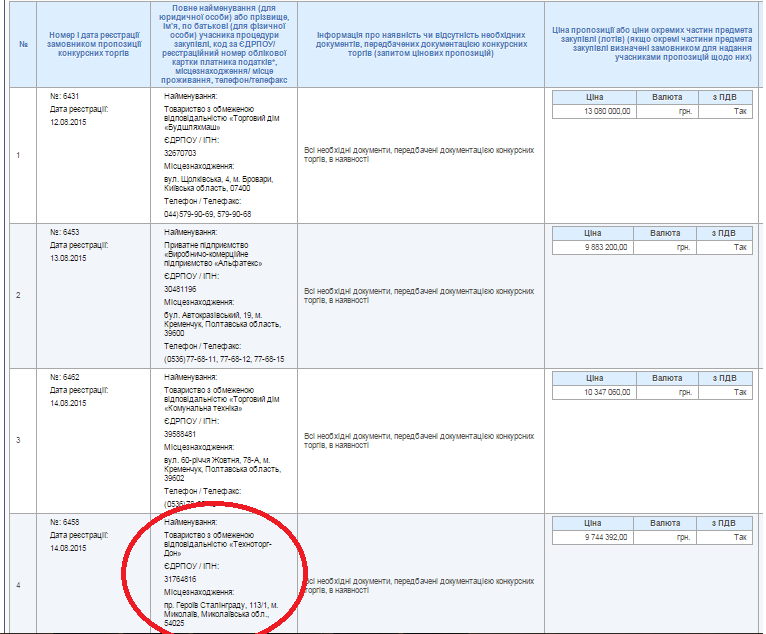
Task: Click the 'з ПДВ' header in row 2
Action: coord(725,233)
